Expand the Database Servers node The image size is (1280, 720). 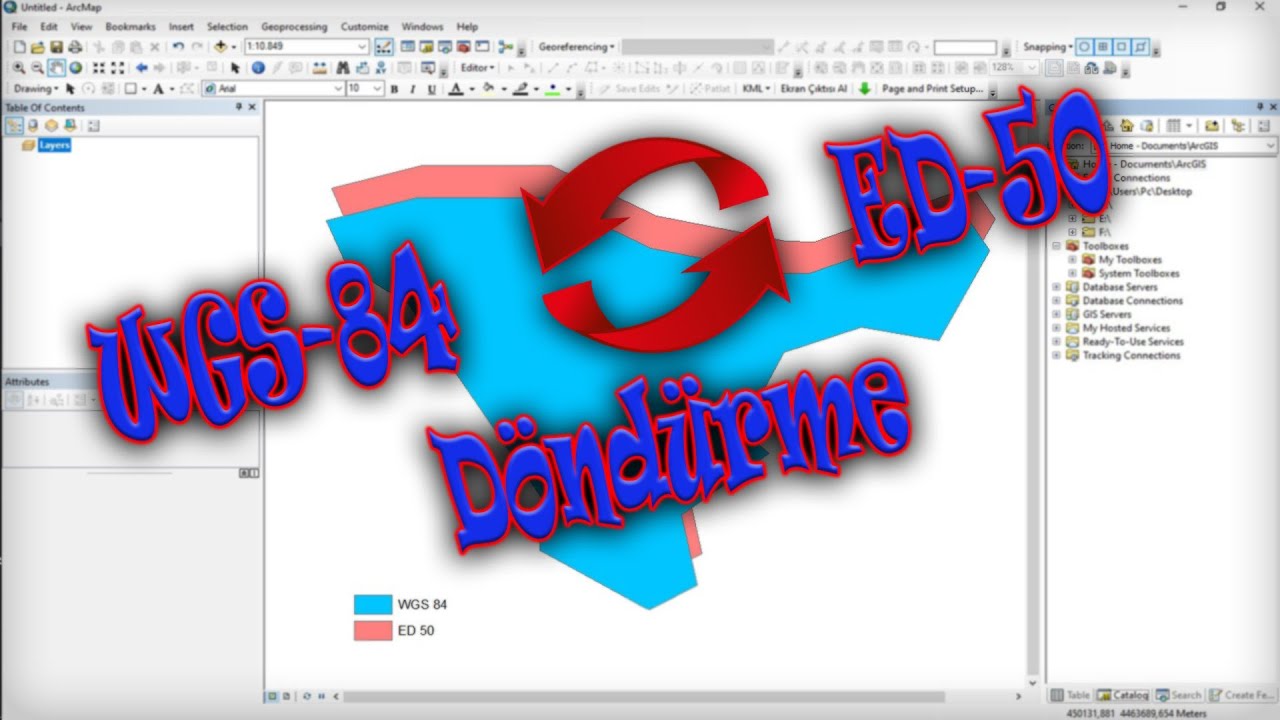click(x=1056, y=287)
